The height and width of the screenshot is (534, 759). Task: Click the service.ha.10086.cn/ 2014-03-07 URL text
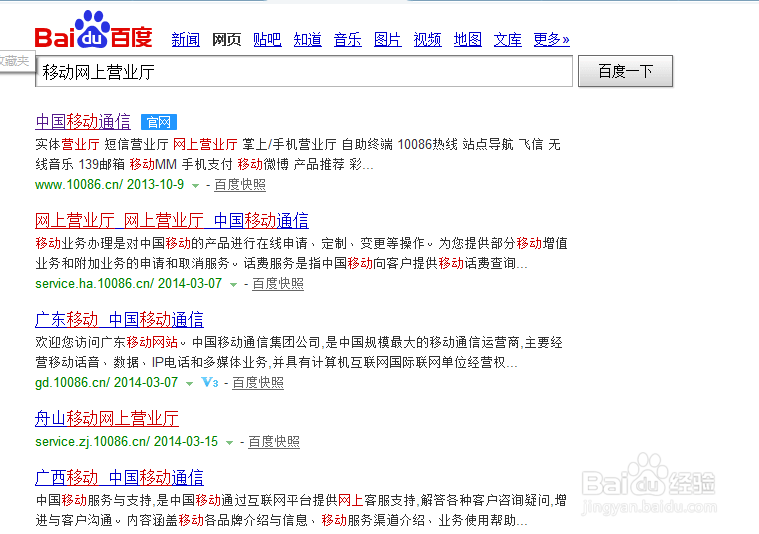tap(129, 283)
